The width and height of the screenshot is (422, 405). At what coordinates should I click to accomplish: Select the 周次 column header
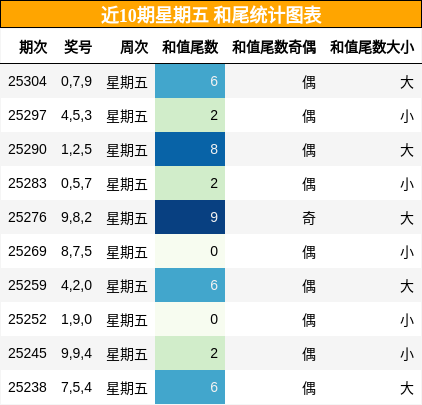[134, 47]
